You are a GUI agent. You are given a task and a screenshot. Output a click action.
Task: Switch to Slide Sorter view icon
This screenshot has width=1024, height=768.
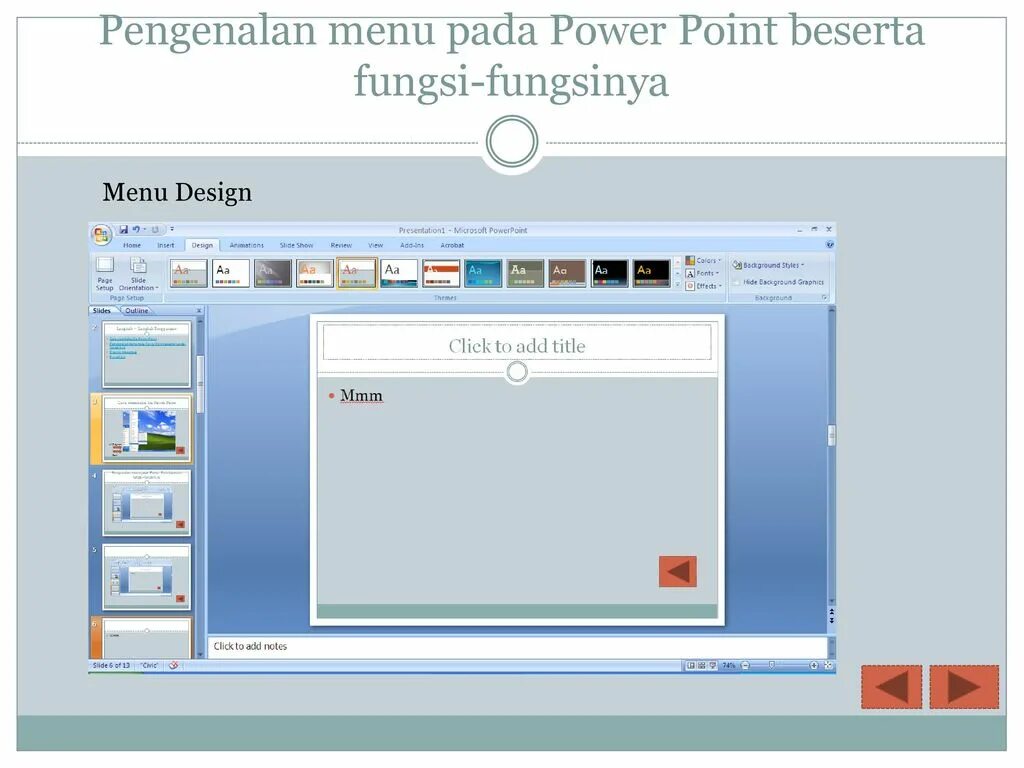point(701,665)
